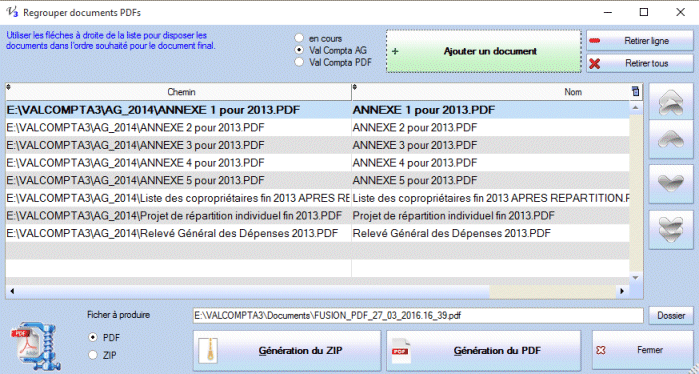Click path cell ending 'Relevé Général des Dépenses 2013.PDF'

click(178, 233)
